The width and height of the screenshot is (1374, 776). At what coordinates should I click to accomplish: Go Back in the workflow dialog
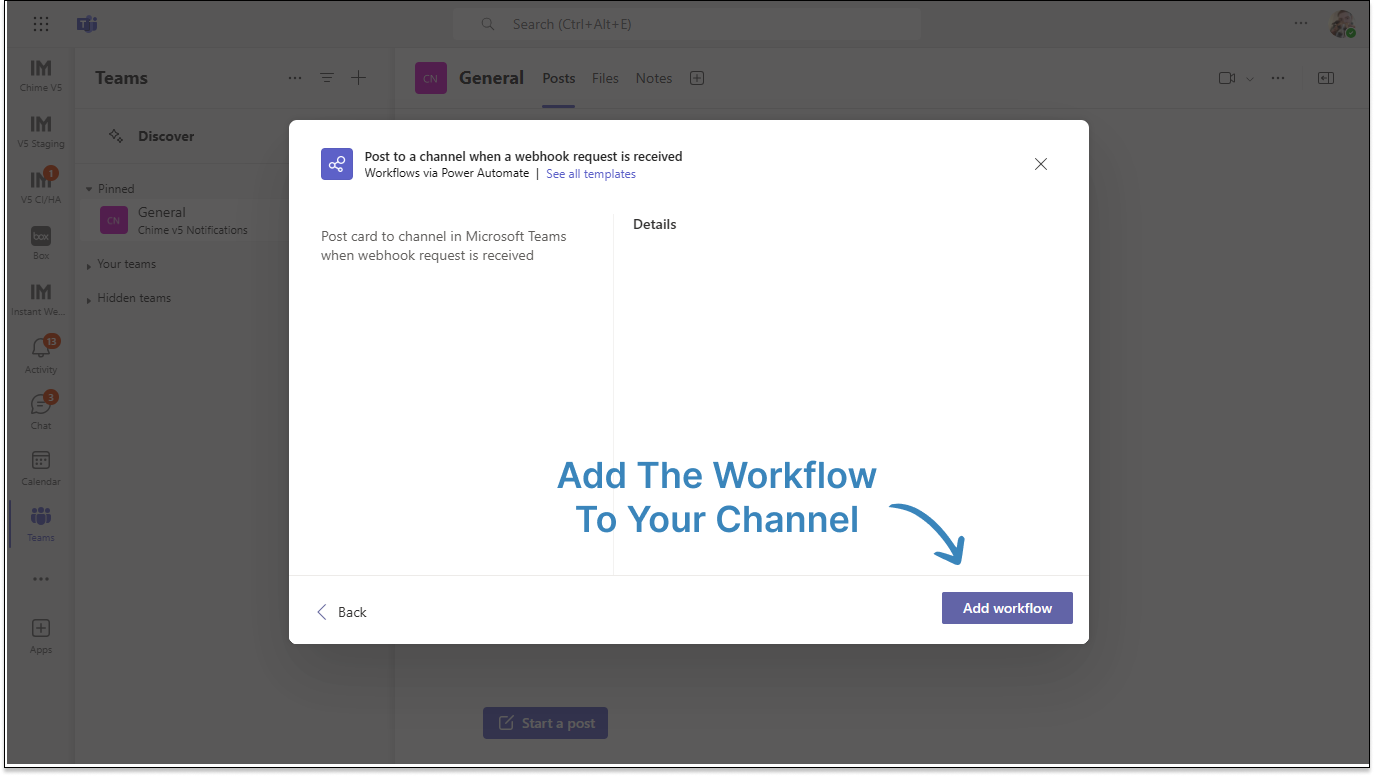342,612
